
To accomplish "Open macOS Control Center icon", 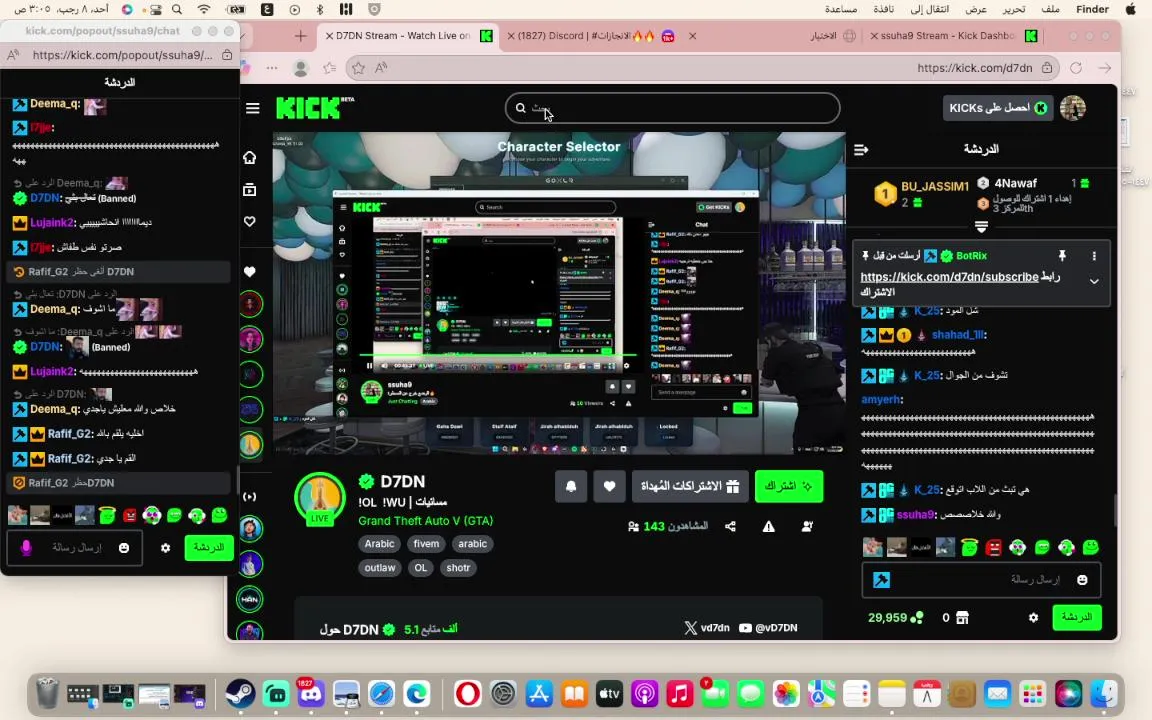I will tap(156, 10).
